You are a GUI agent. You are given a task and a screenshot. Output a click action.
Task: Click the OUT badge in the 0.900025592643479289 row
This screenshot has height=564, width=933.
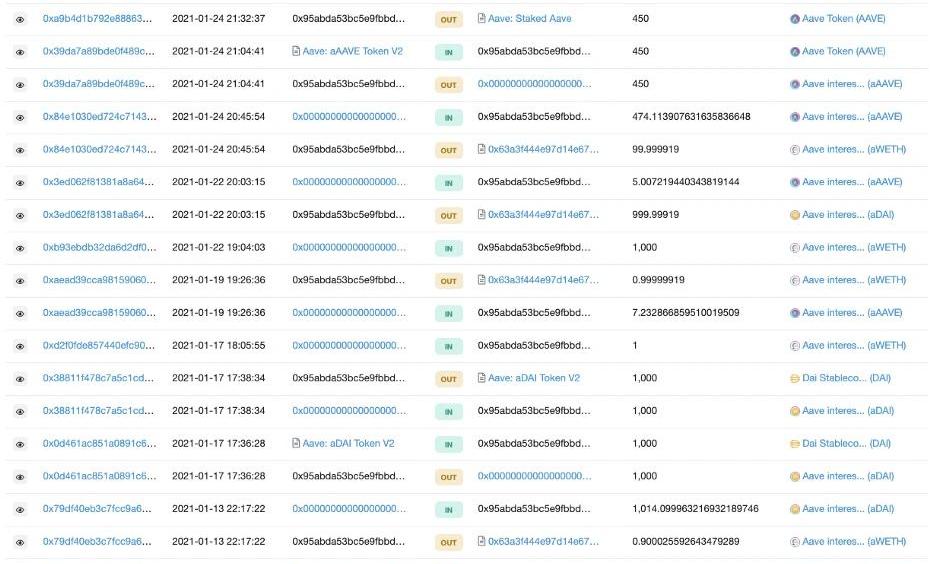449,542
